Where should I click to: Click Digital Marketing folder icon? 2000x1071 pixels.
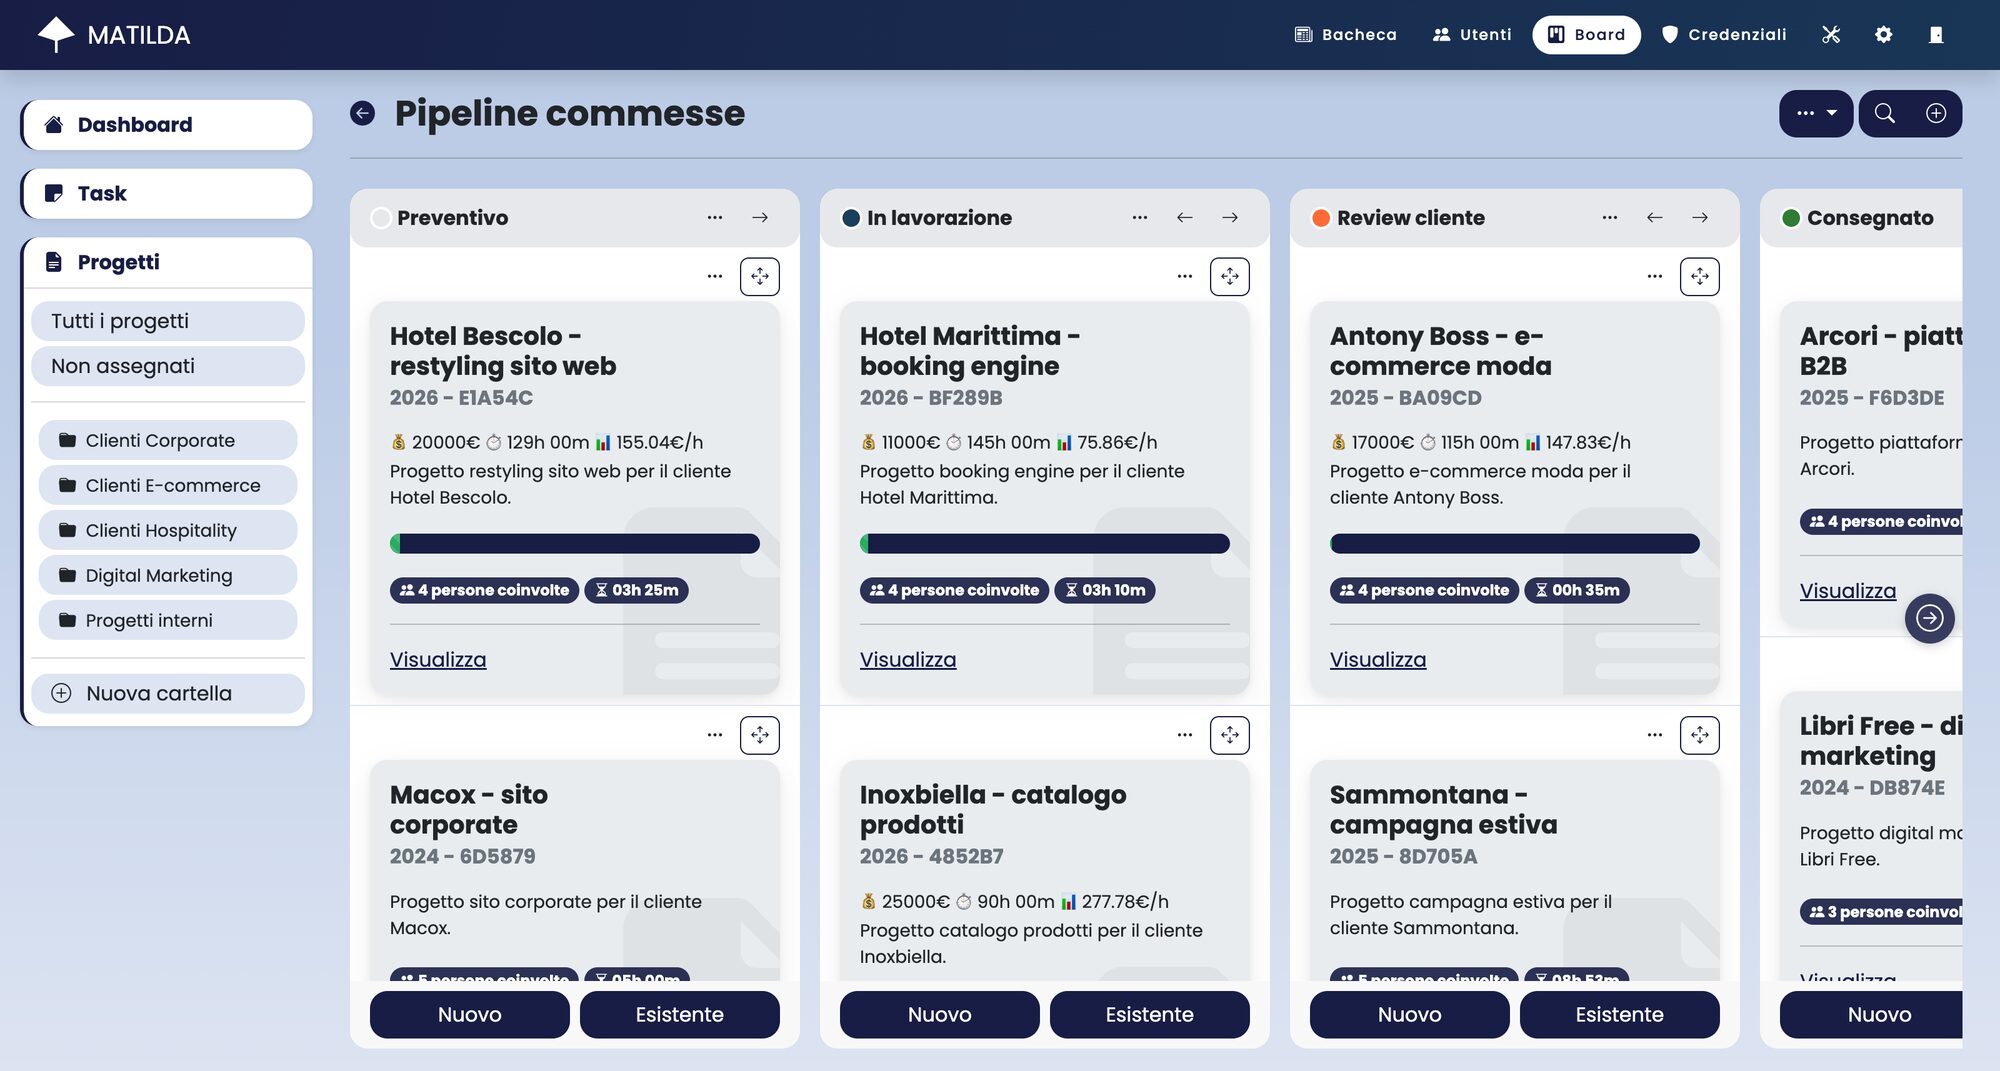coord(67,575)
